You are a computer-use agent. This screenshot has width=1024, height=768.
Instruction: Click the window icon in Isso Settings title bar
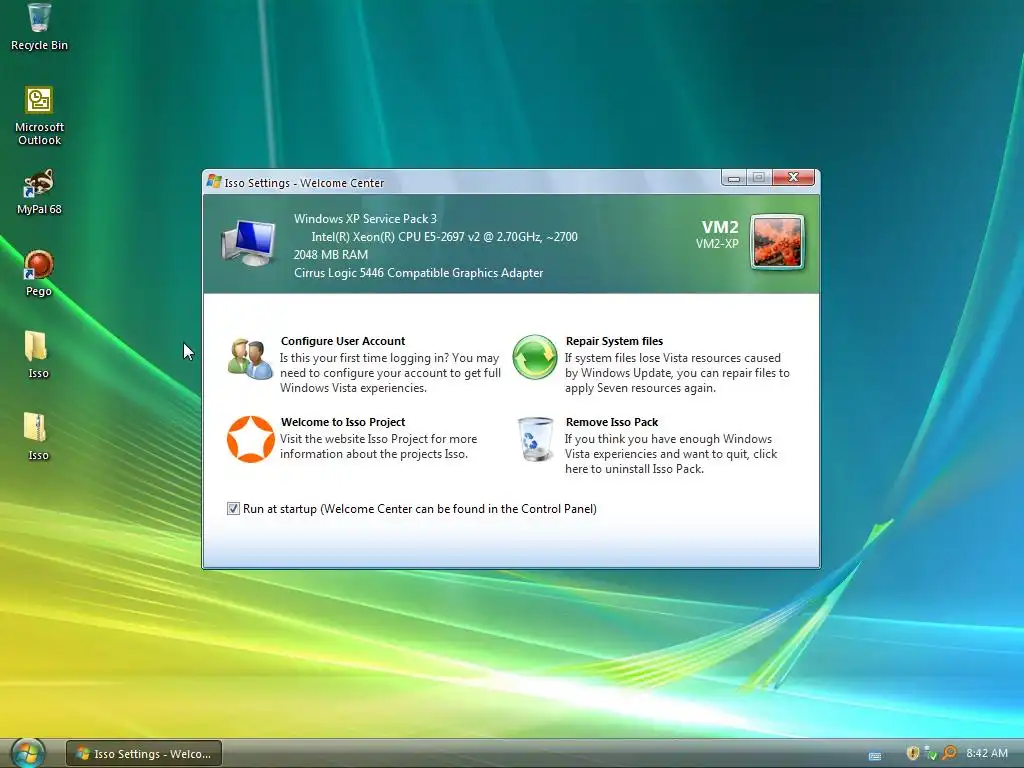click(214, 181)
